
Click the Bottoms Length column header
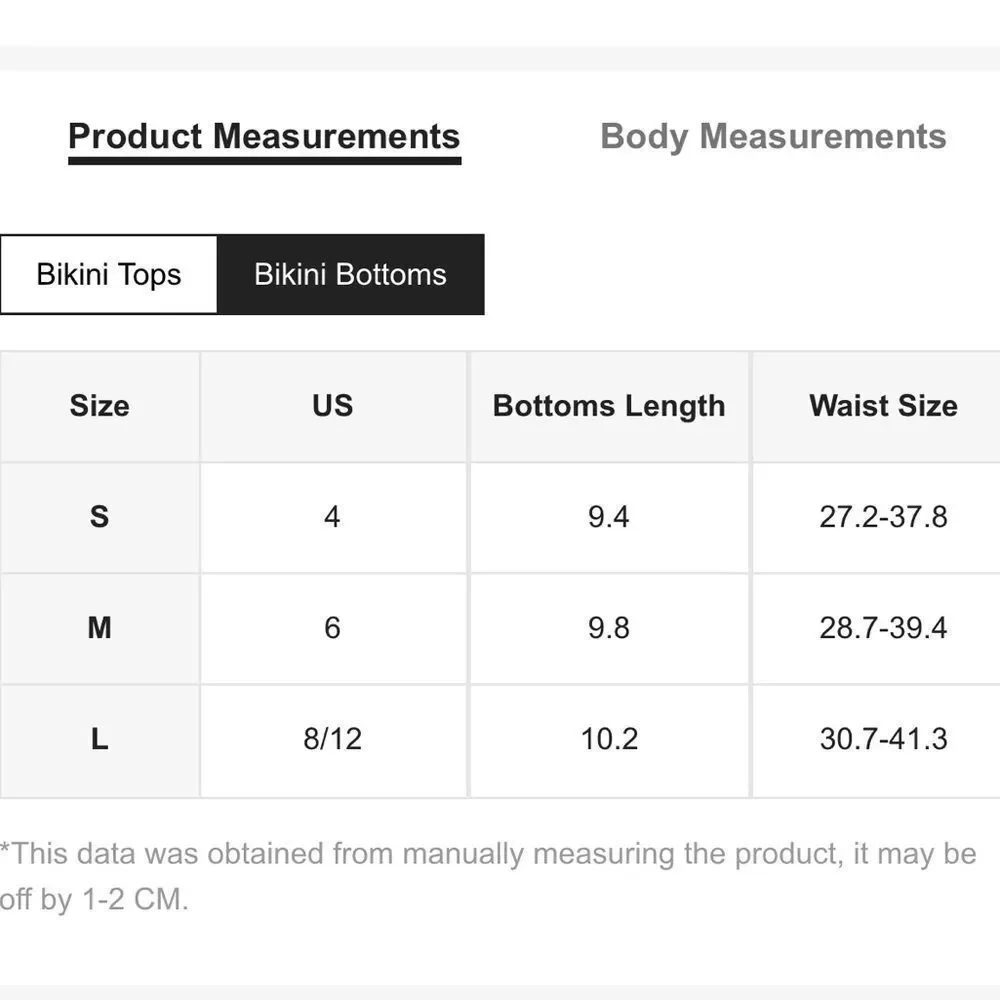tap(609, 406)
